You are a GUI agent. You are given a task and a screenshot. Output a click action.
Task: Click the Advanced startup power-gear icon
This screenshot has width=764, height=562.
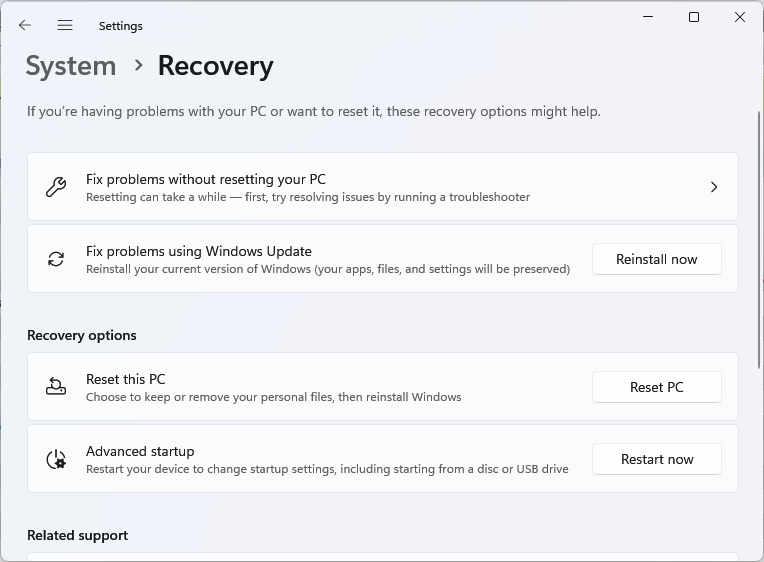pos(56,459)
